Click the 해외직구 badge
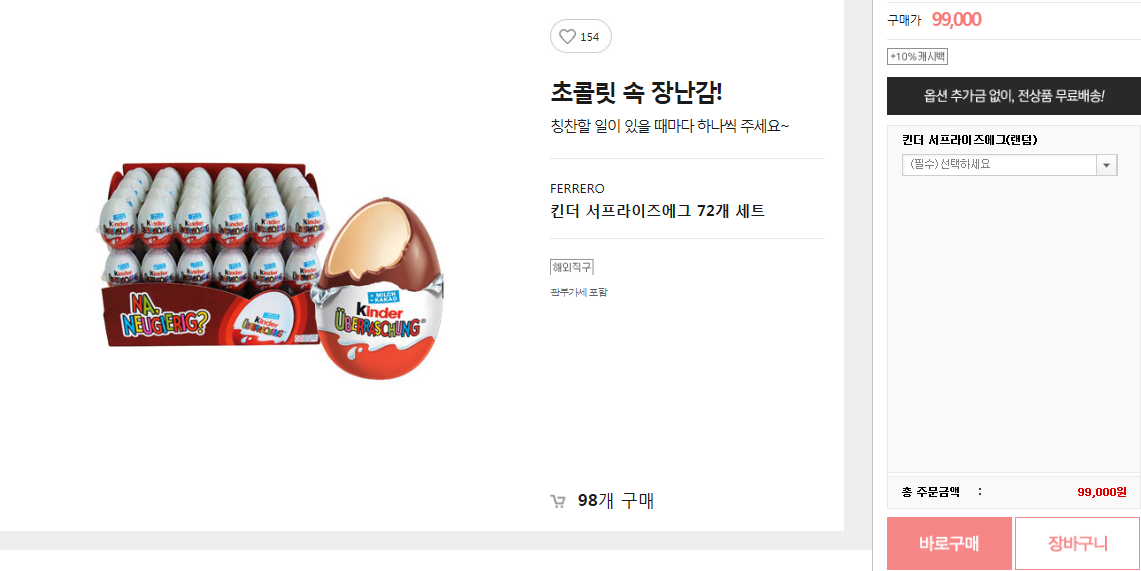 [572, 268]
